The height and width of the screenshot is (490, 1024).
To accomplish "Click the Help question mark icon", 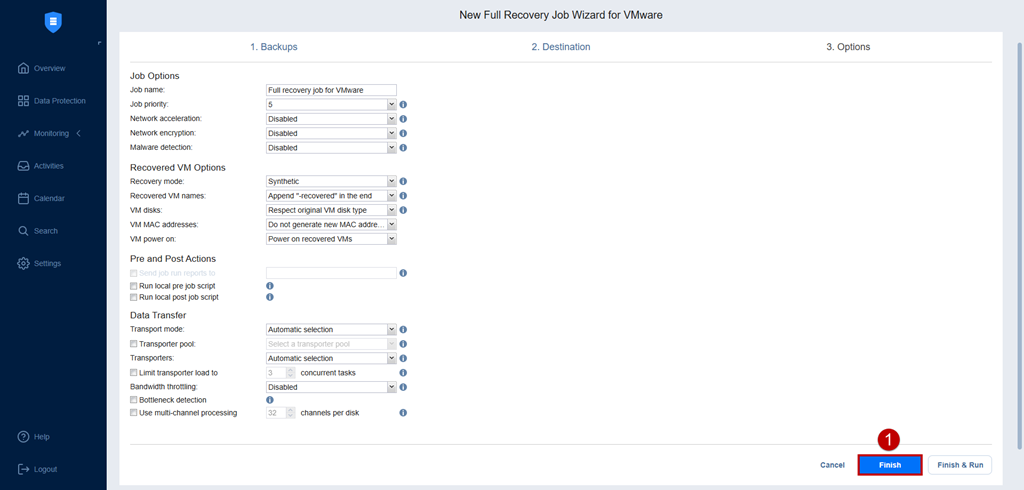I will pos(24,436).
